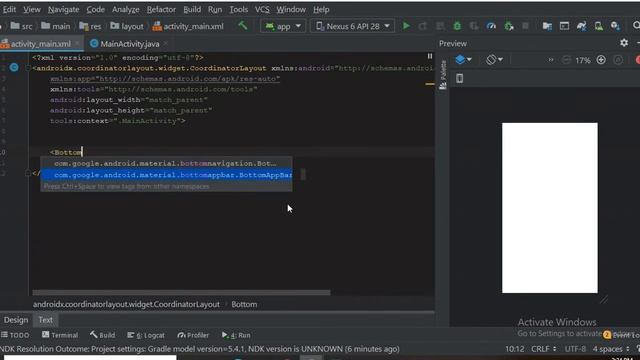
Task: Change the 4 spaces indent setting
Action: 611,349
